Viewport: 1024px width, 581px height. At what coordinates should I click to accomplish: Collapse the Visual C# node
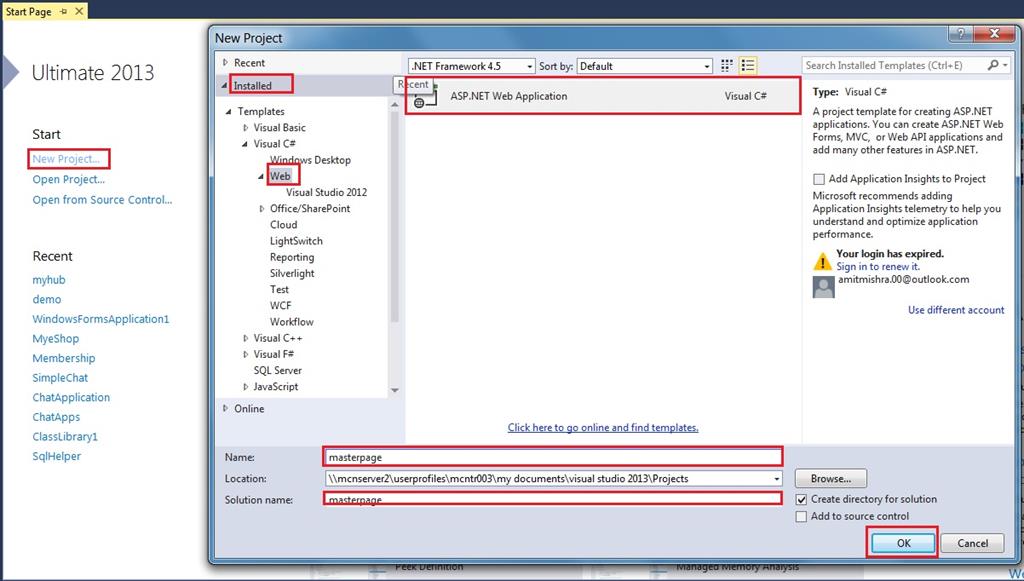point(245,144)
